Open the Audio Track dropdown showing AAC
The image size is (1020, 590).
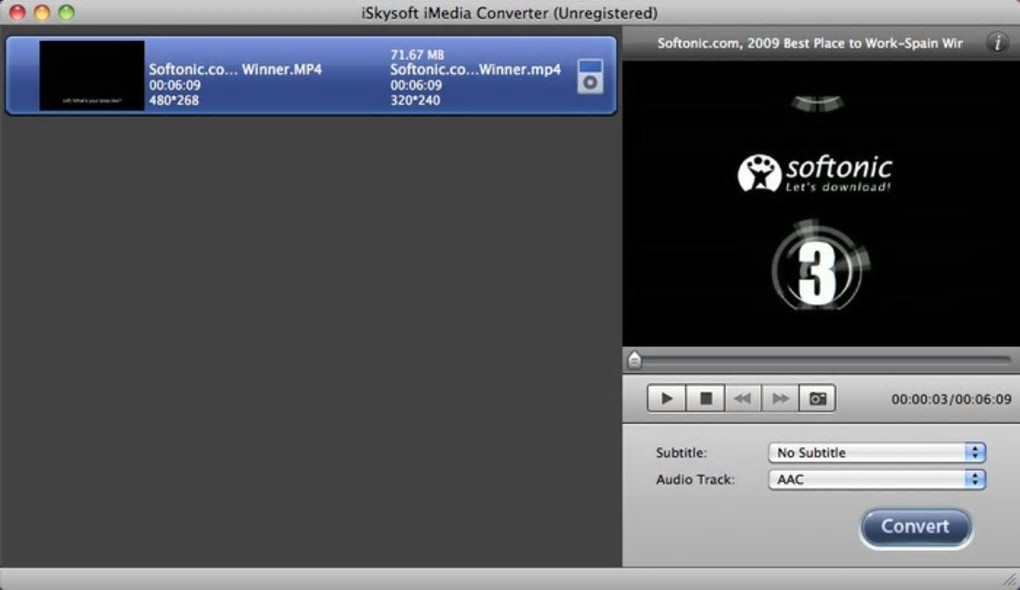click(877, 479)
